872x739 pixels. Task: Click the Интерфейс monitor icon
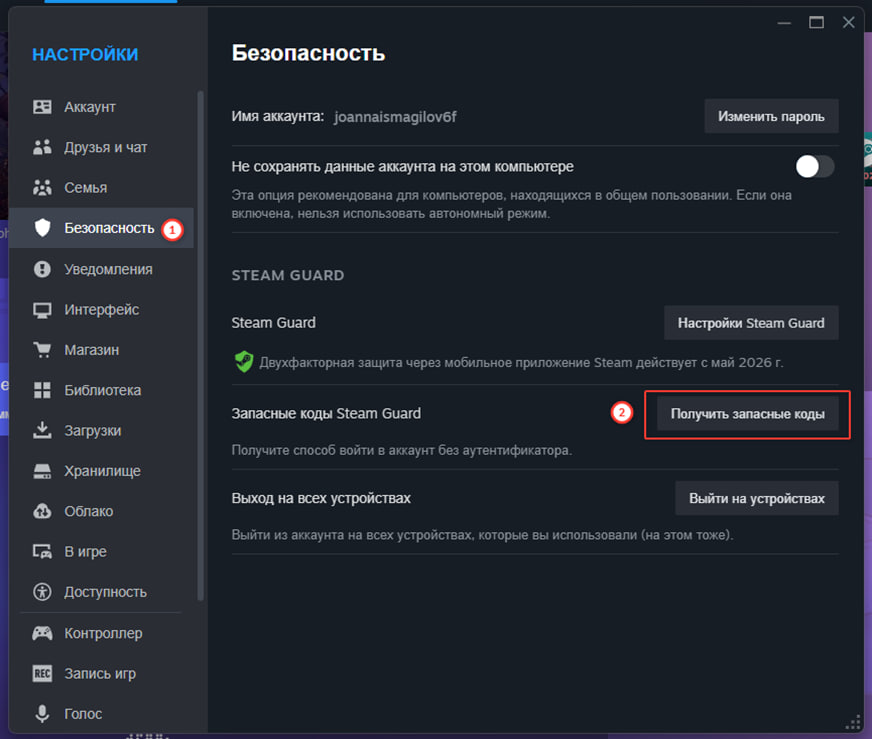click(x=42, y=310)
